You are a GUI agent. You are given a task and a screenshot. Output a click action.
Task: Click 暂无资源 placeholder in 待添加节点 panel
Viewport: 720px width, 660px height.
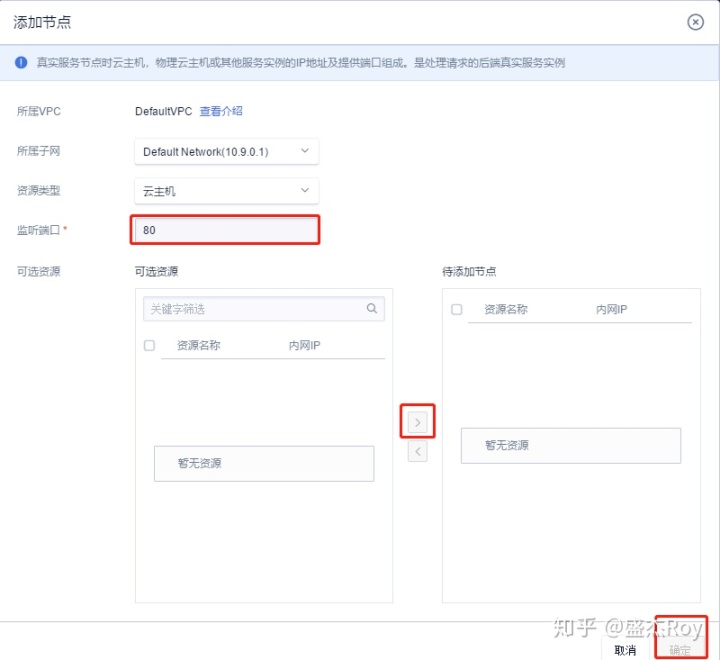click(571, 446)
